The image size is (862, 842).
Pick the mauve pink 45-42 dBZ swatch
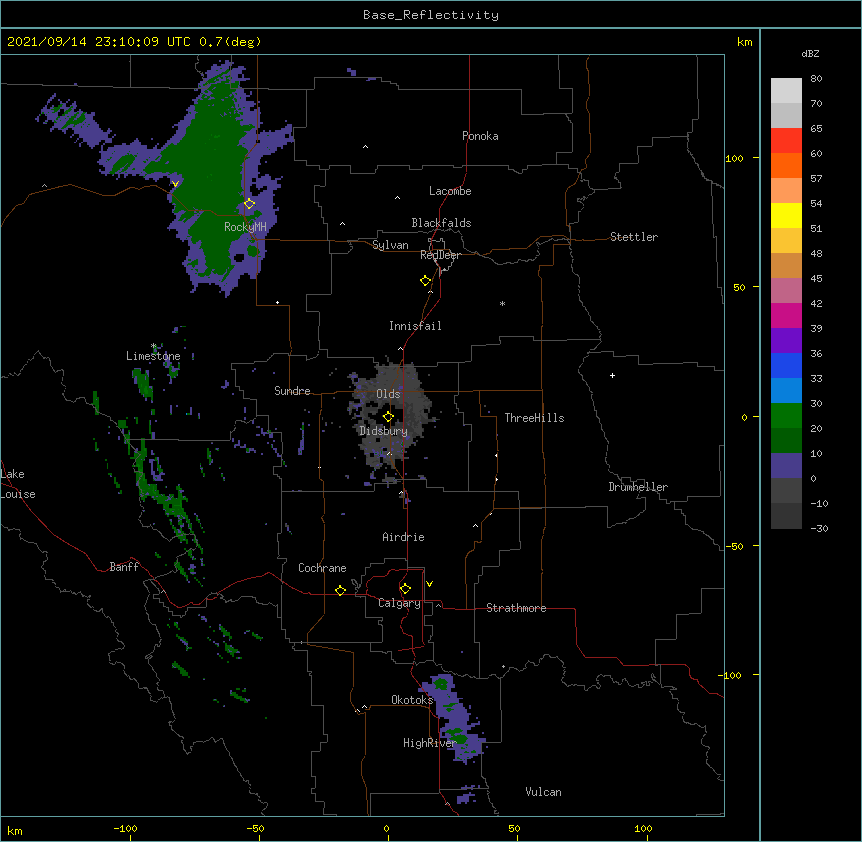pos(786,291)
